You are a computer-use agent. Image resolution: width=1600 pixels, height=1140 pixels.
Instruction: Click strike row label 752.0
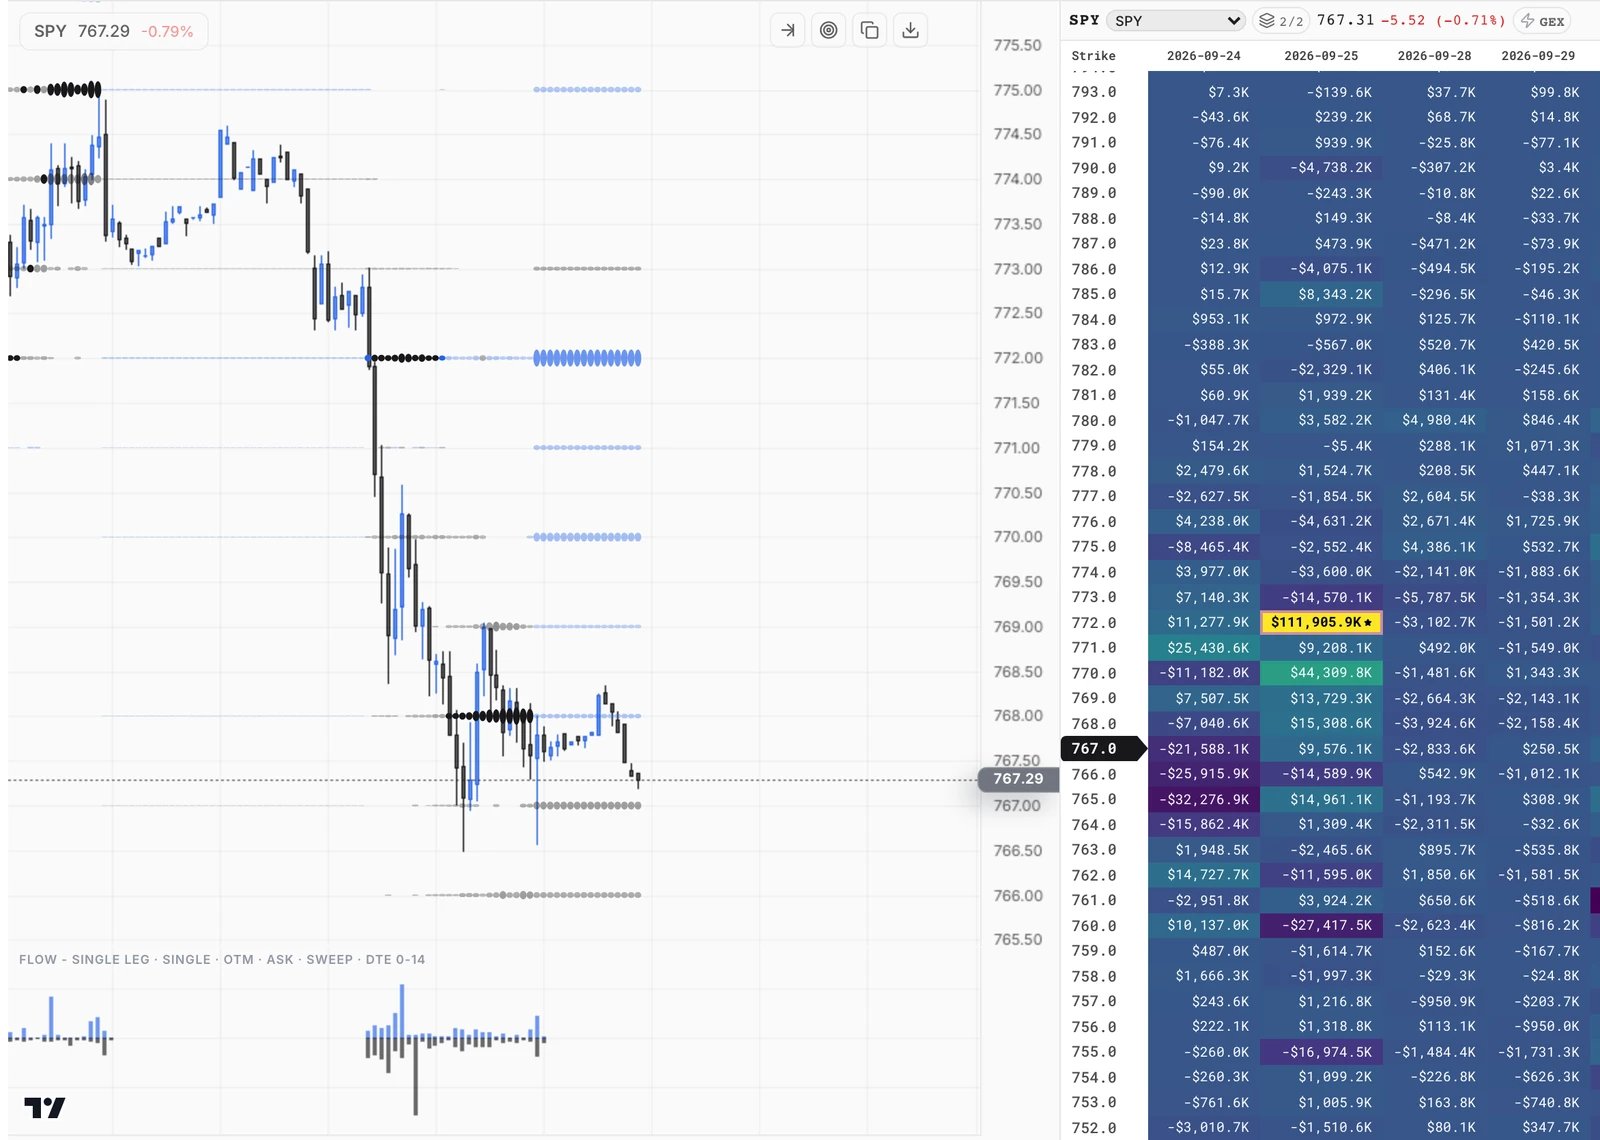point(1094,1128)
